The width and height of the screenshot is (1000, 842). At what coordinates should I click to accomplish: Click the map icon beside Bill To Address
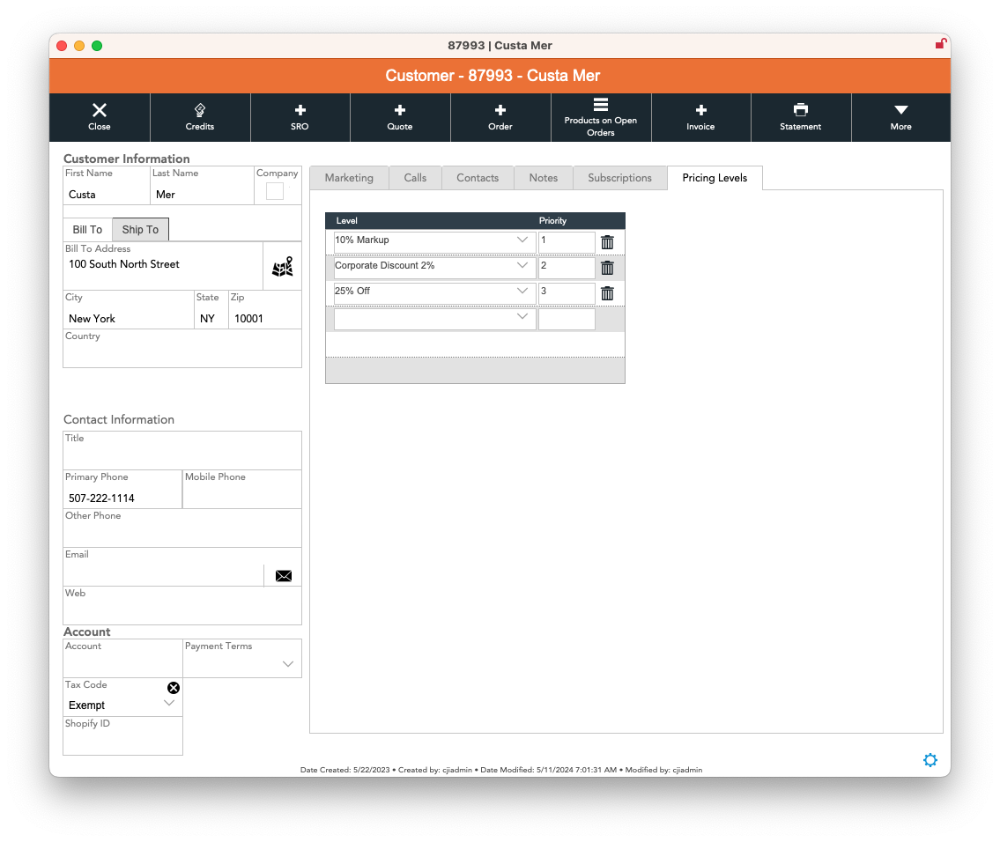pos(282,267)
